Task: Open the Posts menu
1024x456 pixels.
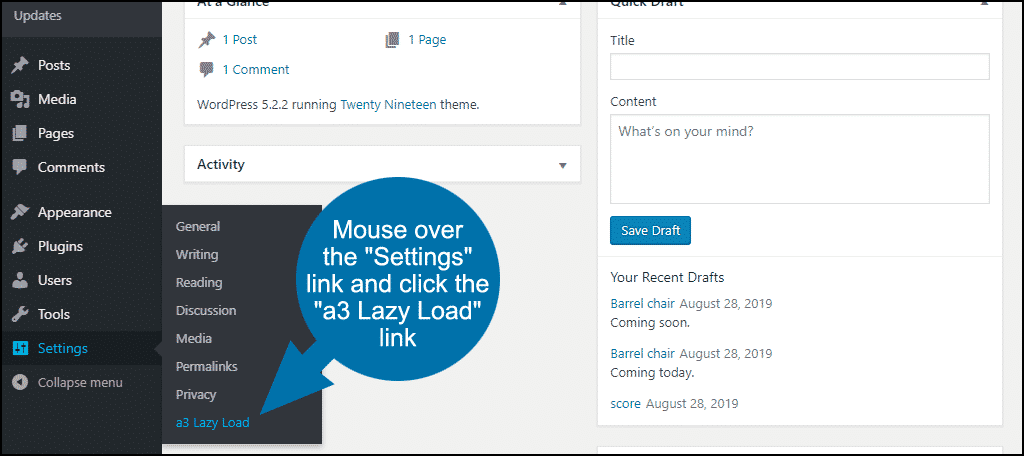Action: tap(54, 65)
